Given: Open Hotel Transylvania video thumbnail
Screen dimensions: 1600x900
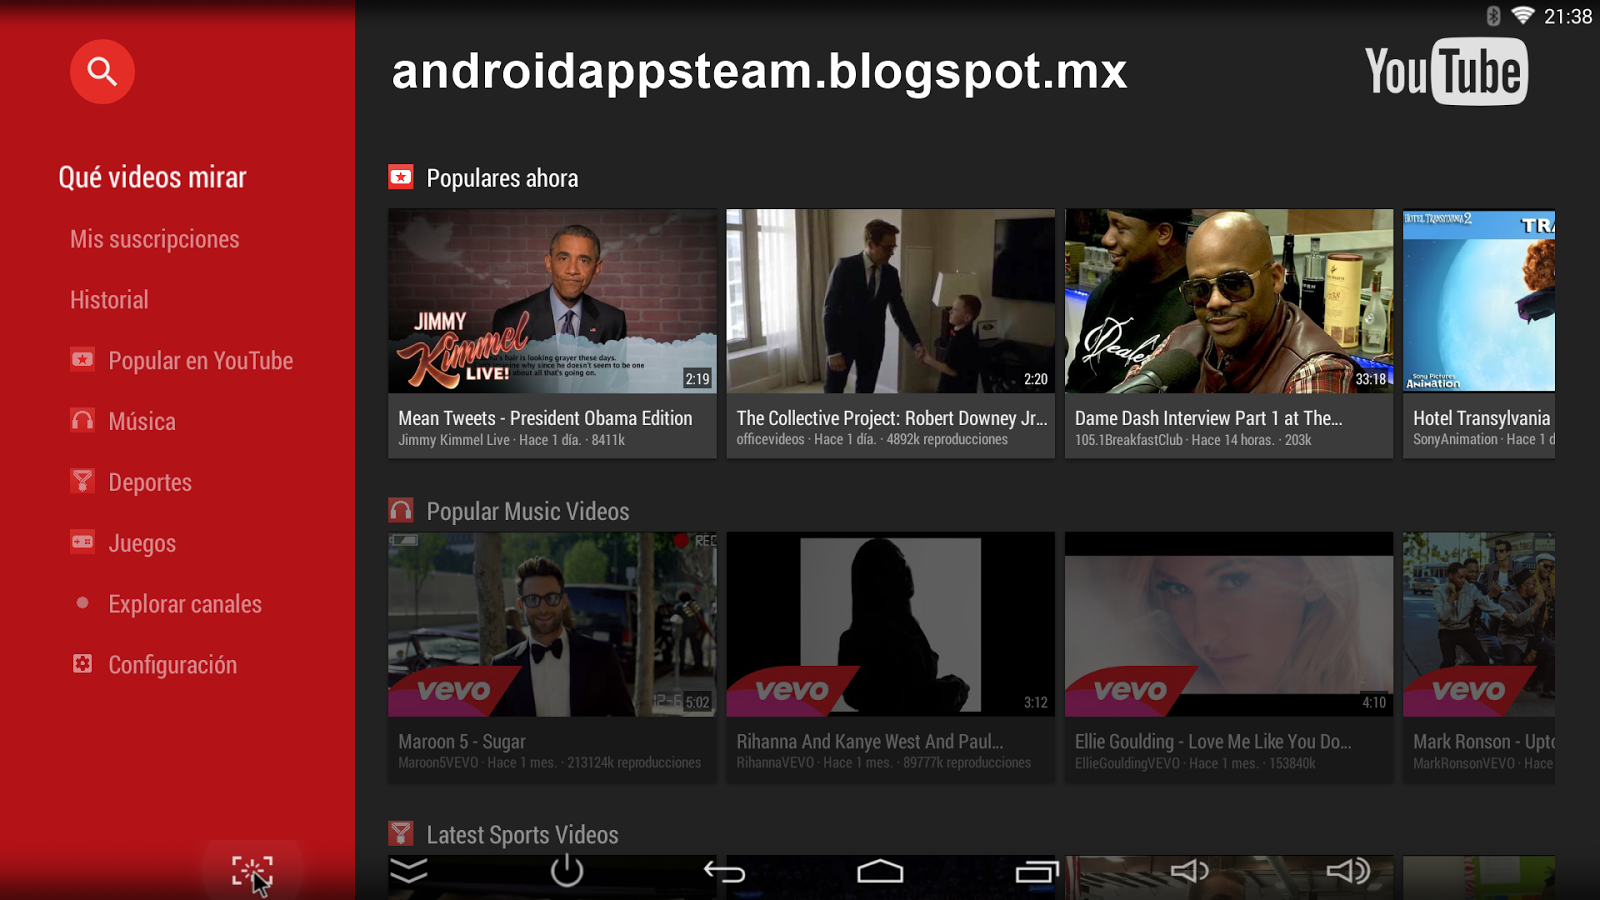Looking at the screenshot, I should 1479,301.
